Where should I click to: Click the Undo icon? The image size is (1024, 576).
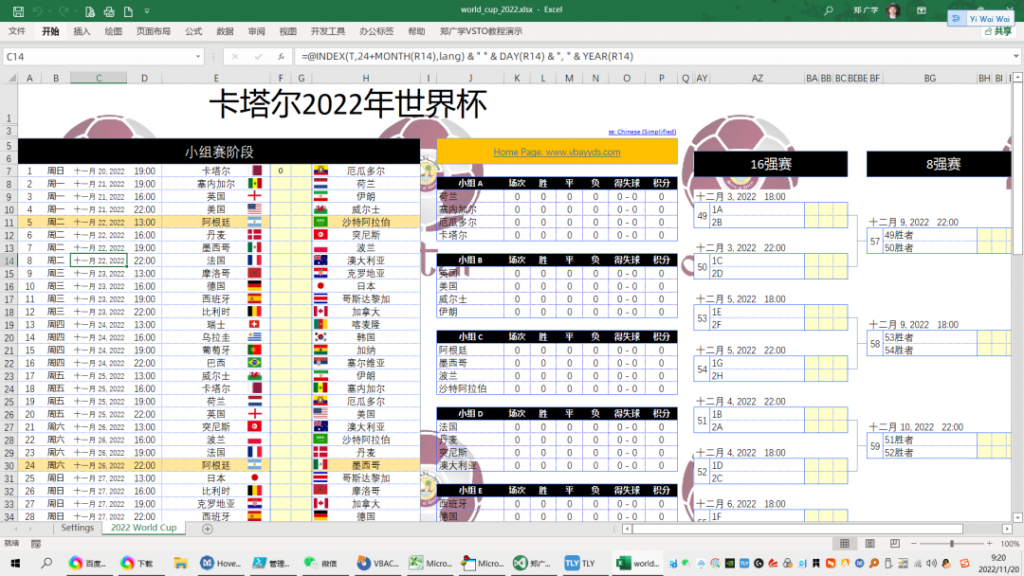tap(37, 11)
